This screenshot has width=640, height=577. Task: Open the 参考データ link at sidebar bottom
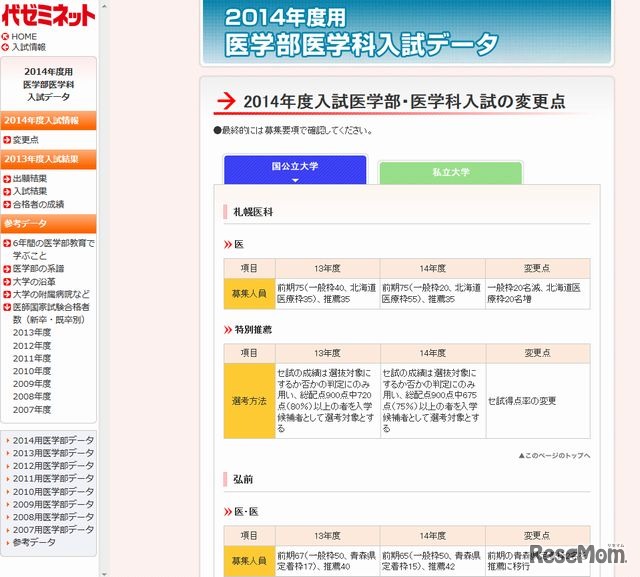(34, 542)
